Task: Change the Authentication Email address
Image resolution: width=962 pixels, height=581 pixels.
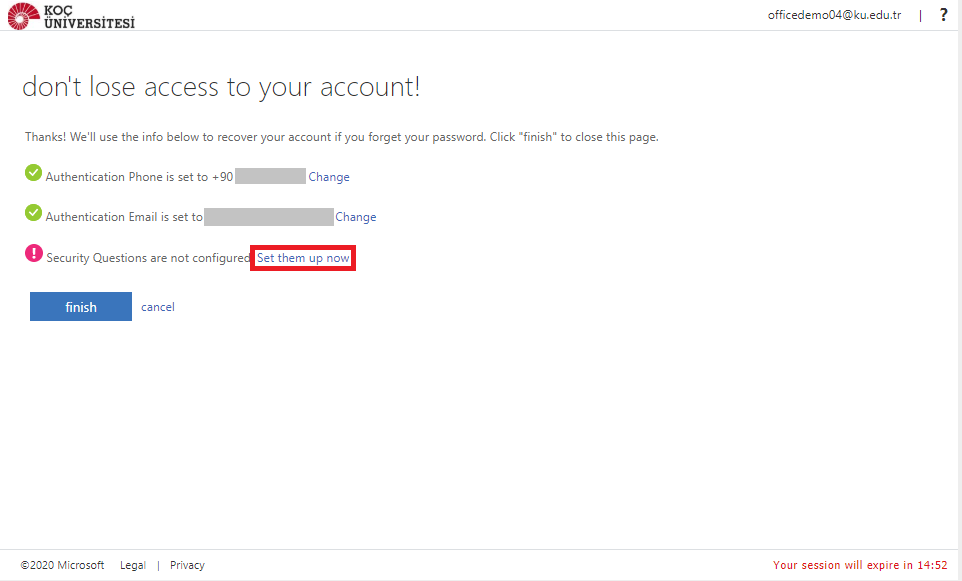Action: click(x=356, y=217)
